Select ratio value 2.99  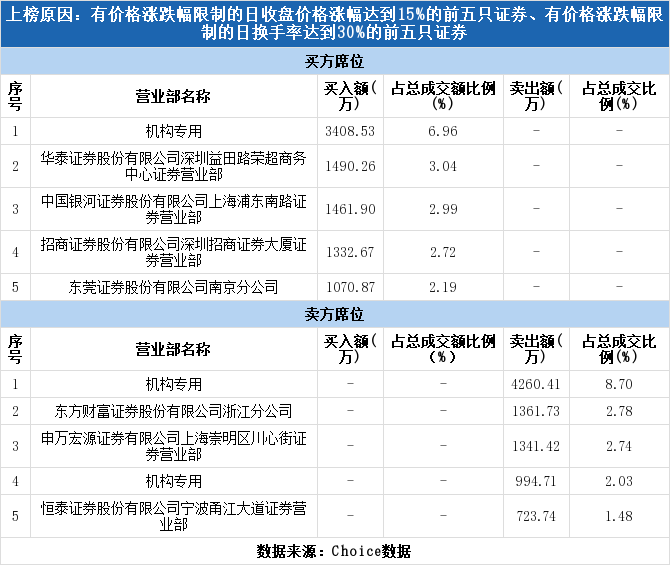tap(443, 209)
